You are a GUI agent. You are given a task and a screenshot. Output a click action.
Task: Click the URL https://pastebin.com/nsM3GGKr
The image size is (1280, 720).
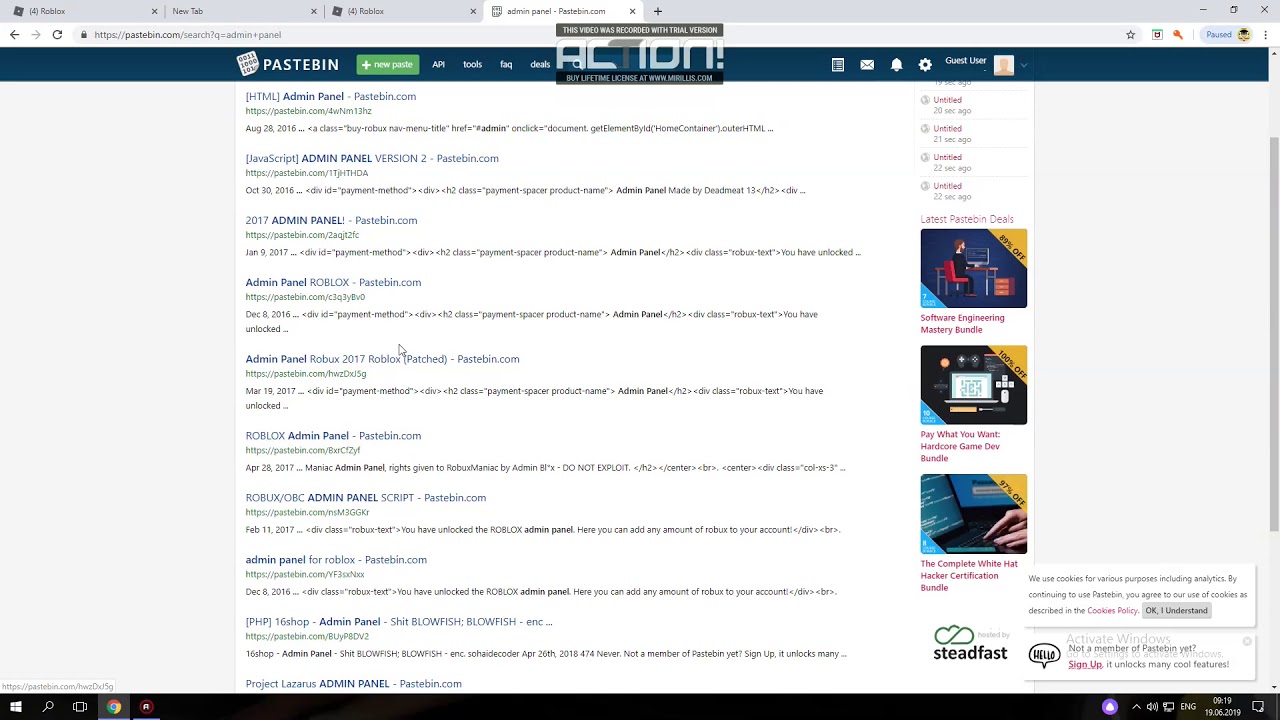click(307, 513)
